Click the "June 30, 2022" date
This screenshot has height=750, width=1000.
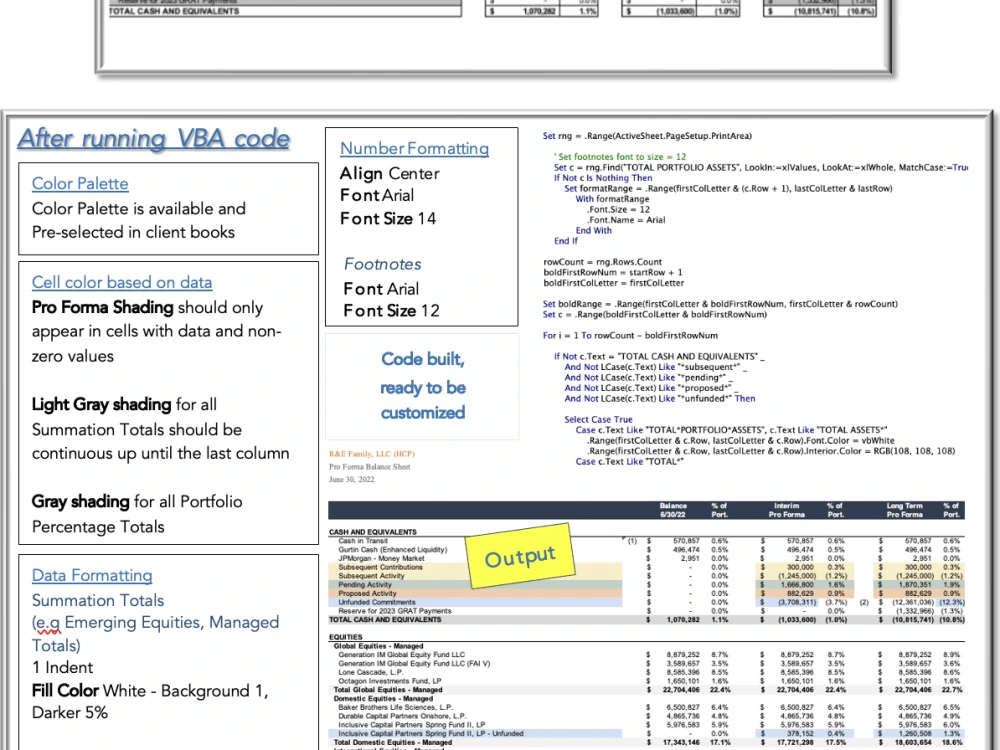pyautogui.click(x=351, y=480)
